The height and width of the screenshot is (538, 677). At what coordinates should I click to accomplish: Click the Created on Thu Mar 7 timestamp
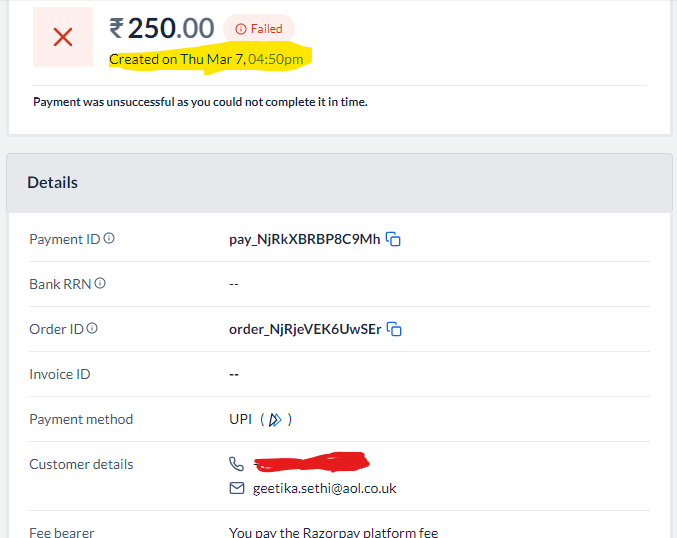coord(206,59)
